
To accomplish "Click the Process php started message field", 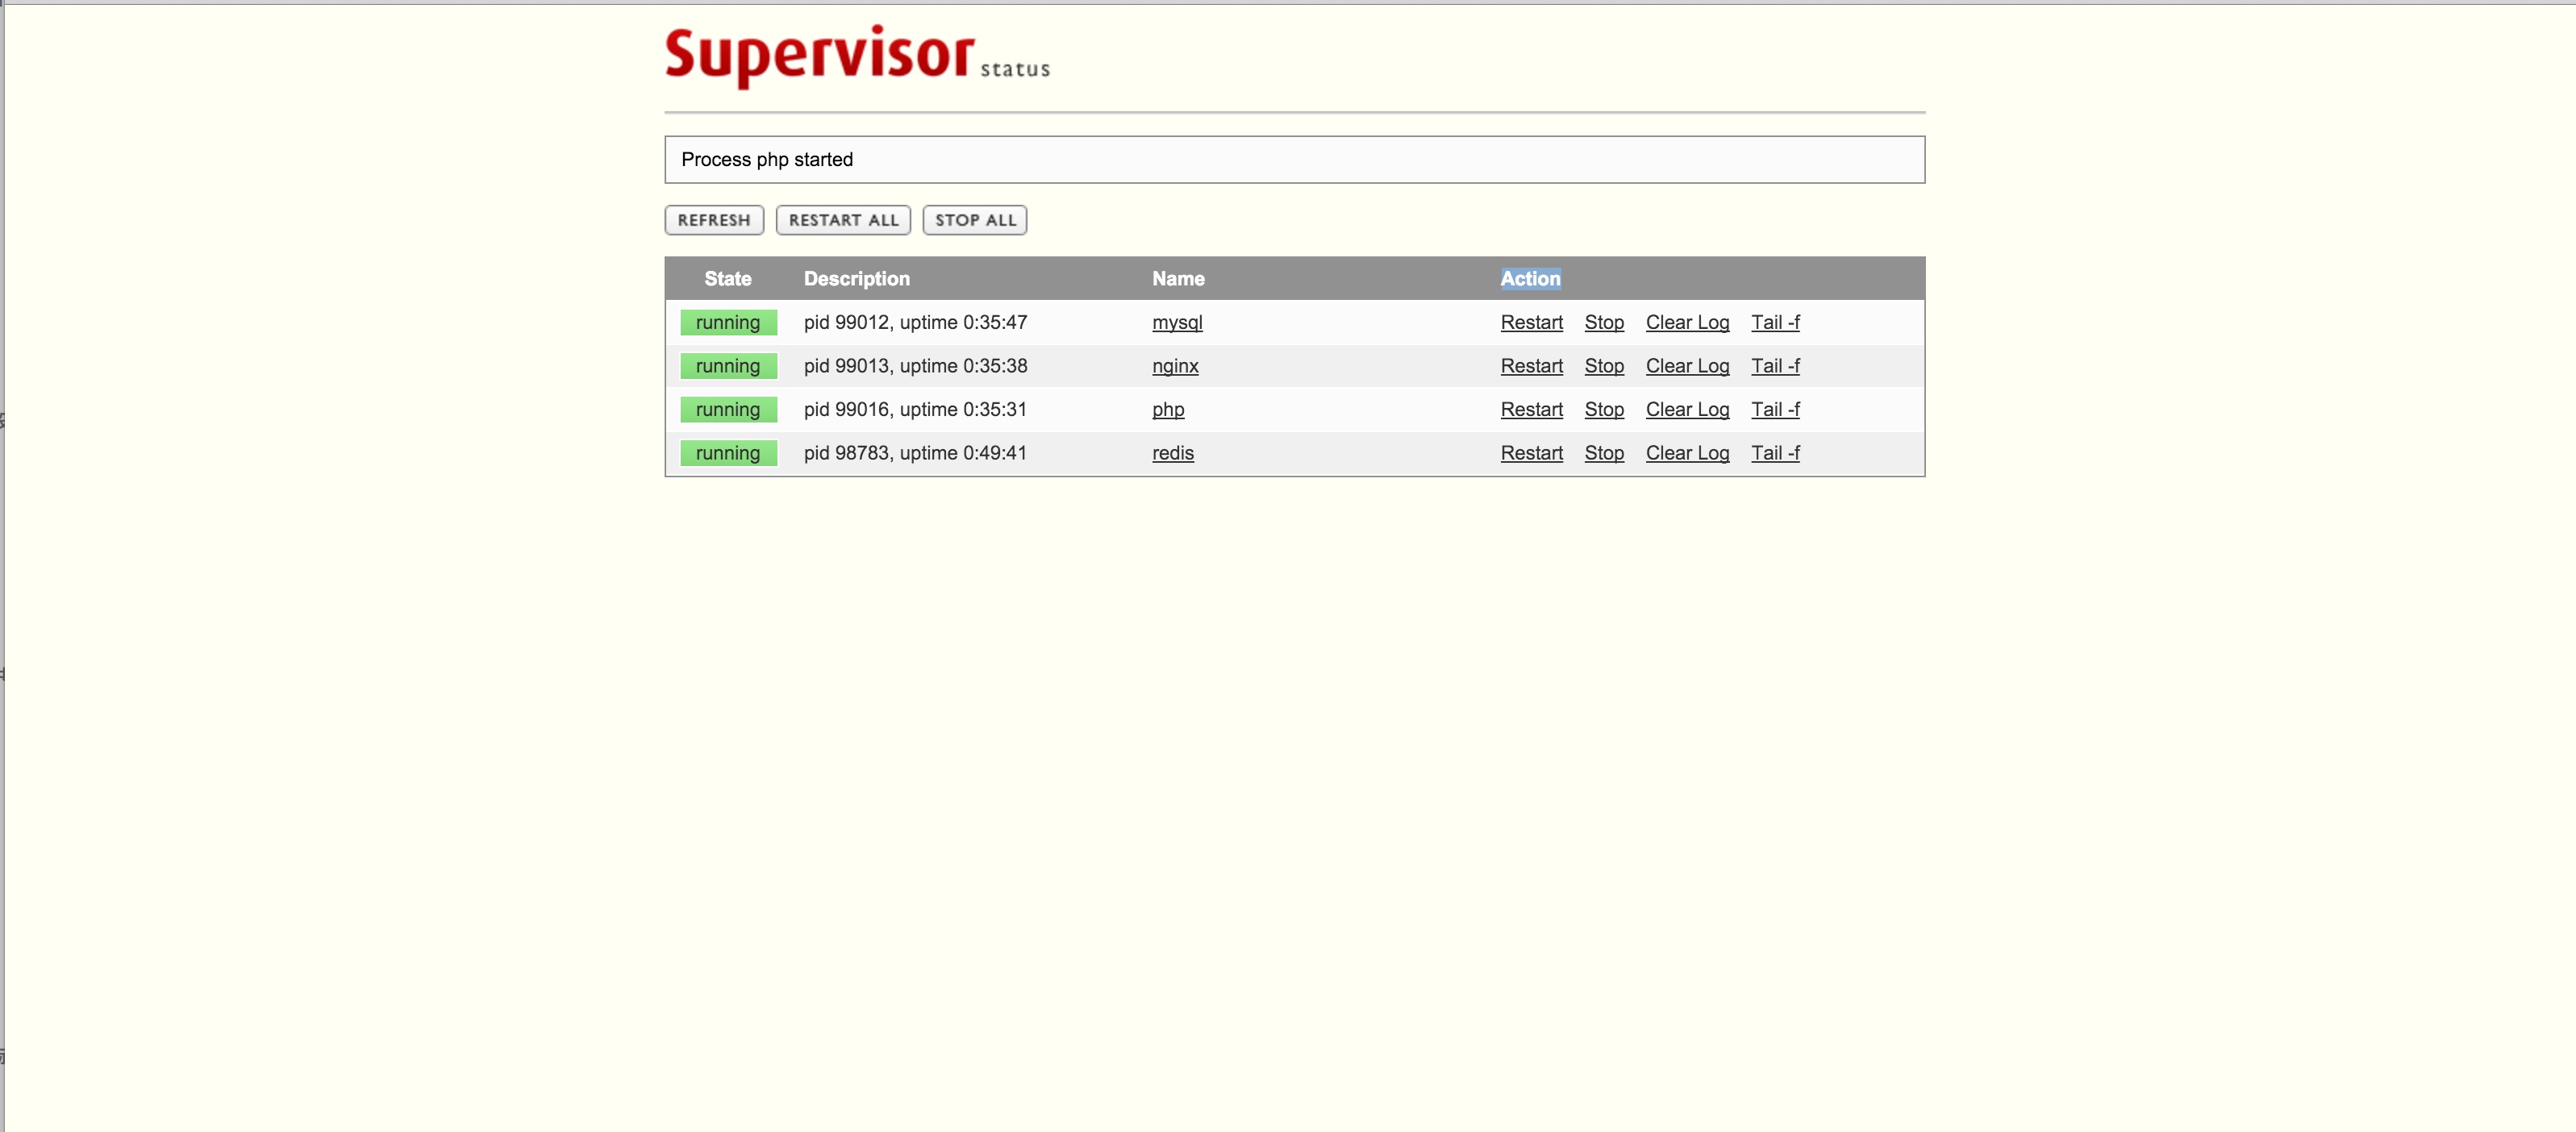I will pos(1296,158).
